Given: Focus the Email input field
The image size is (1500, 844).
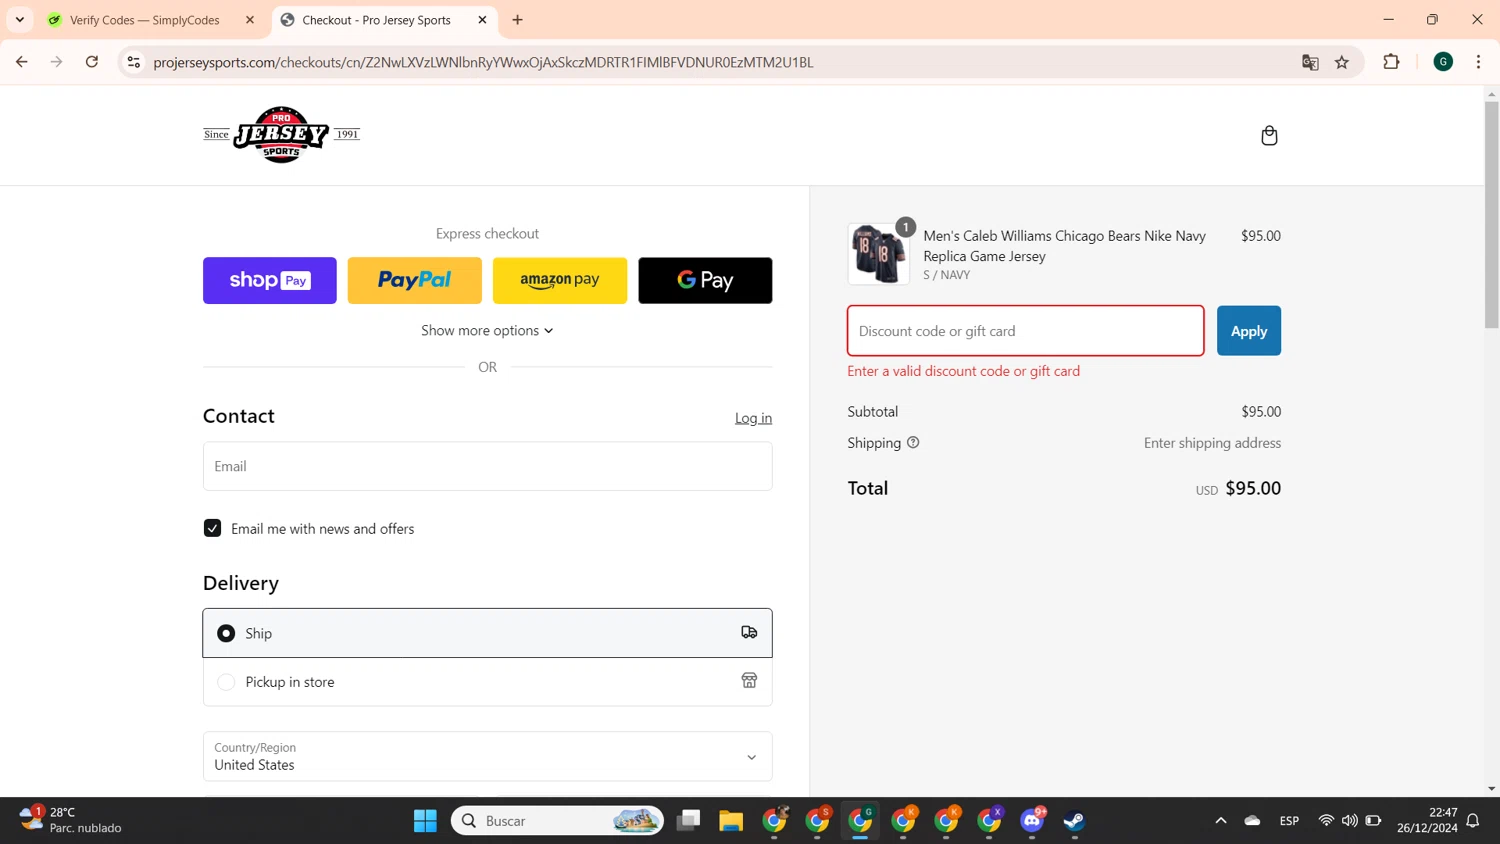Looking at the screenshot, I should tap(487, 466).
